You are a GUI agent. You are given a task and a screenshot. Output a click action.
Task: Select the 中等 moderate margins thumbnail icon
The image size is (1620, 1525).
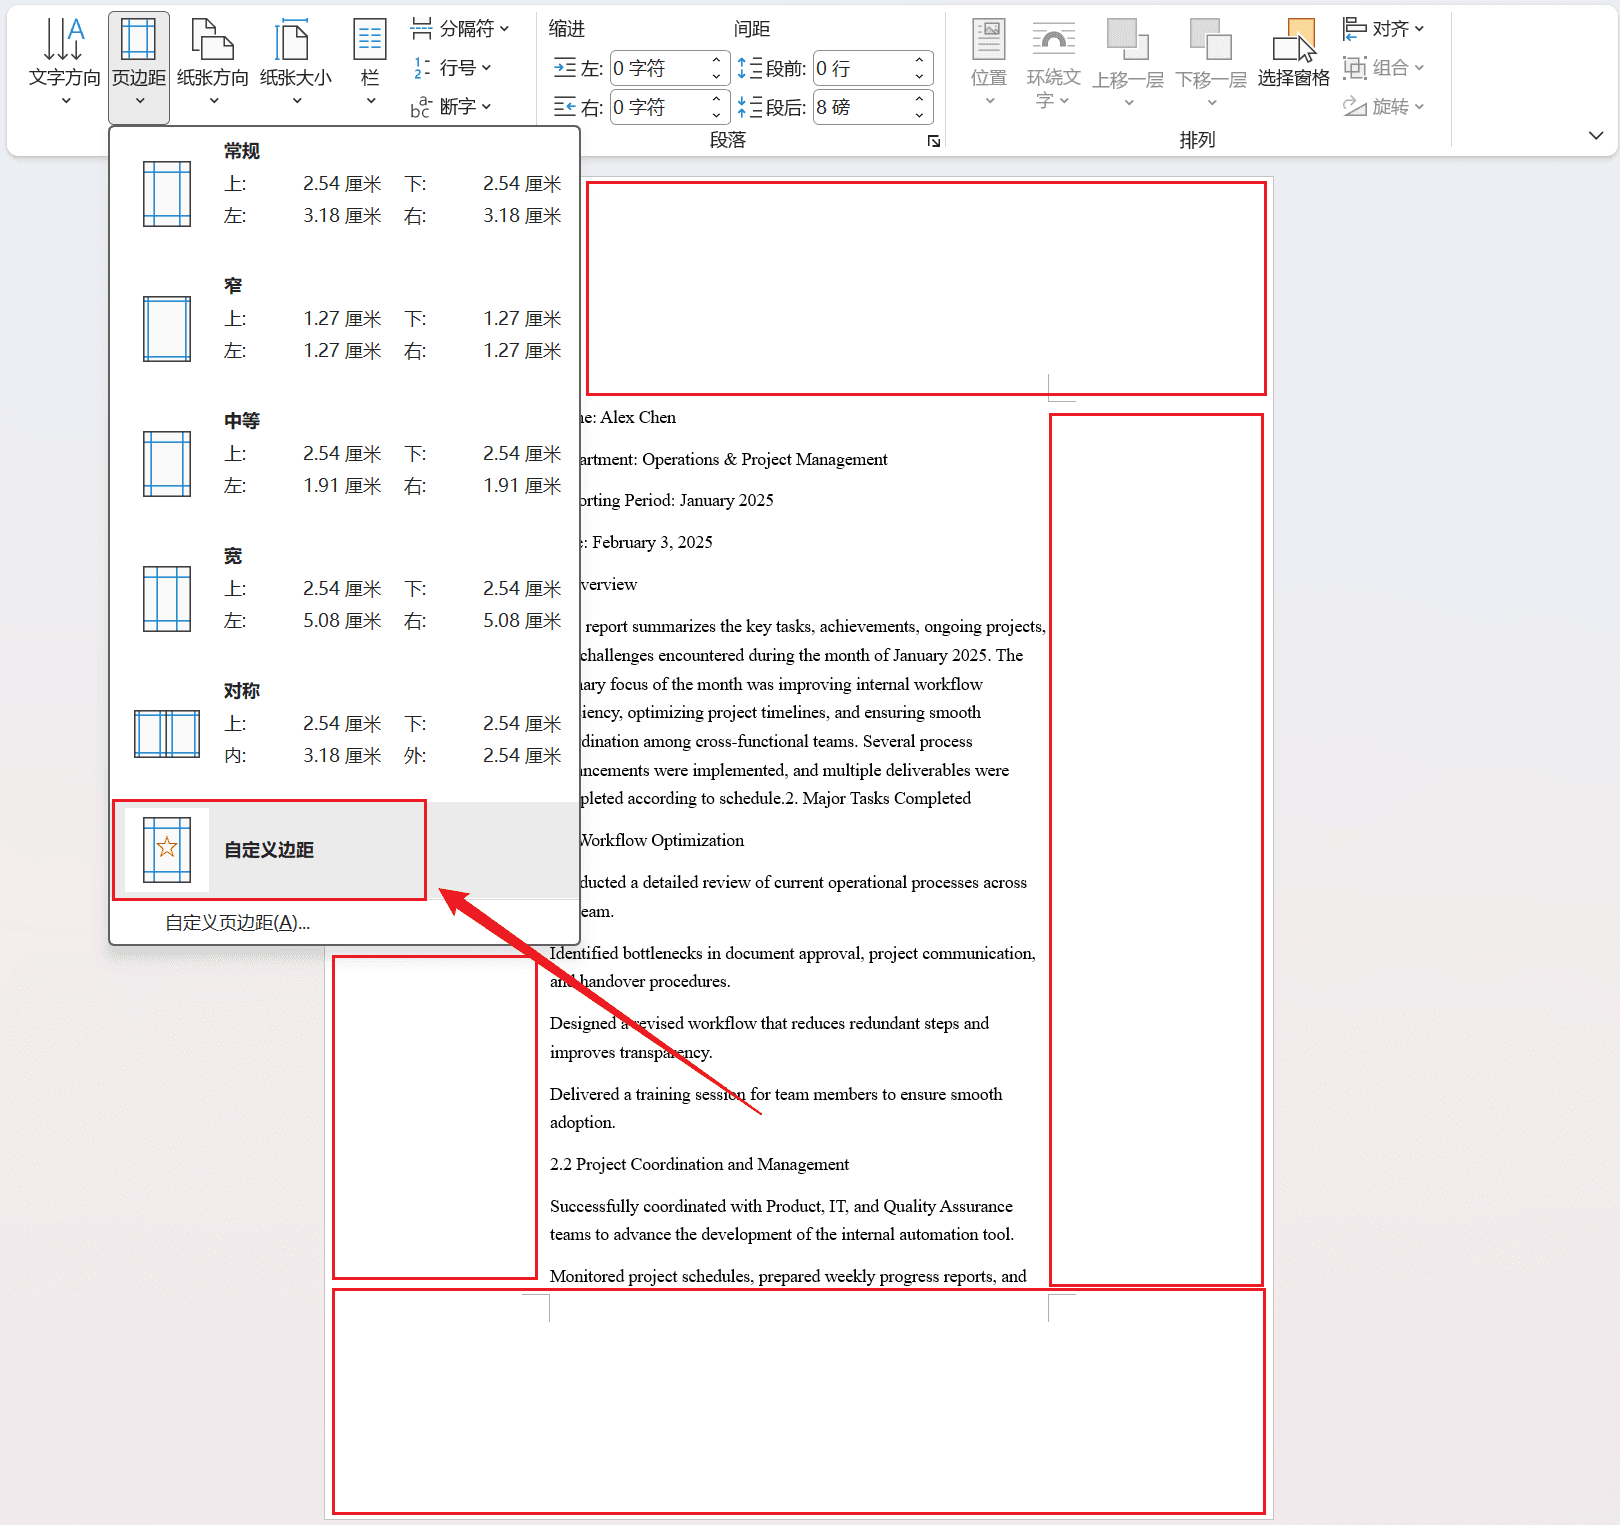pyautogui.click(x=167, y=464)
